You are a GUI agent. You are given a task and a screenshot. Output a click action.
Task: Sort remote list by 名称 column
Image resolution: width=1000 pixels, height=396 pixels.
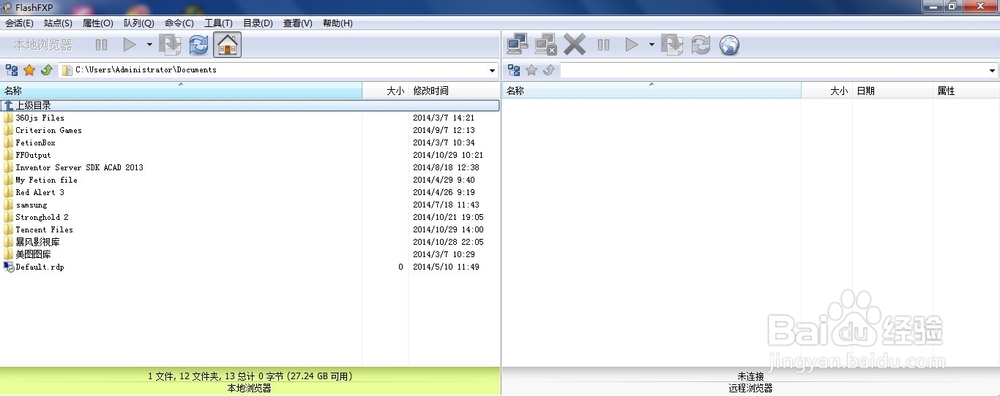pyautogui.click(x=652, y=91)
